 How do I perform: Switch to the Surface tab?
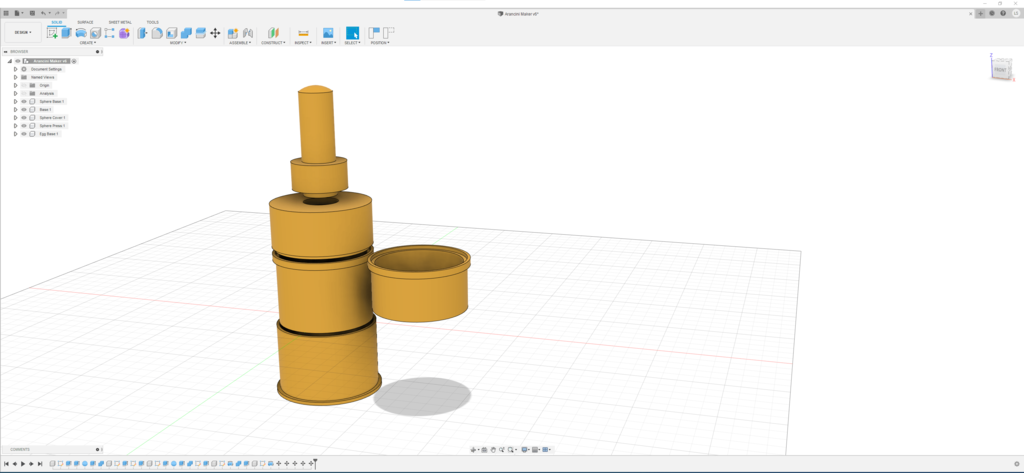[85, 22]
